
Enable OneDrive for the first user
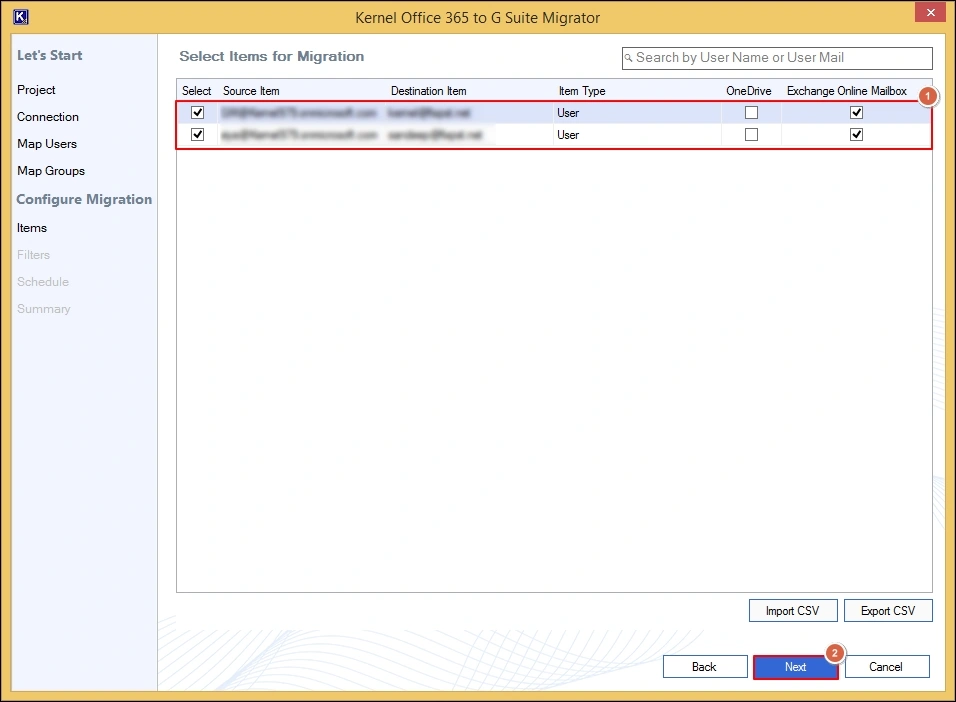(x=751, y=113)
